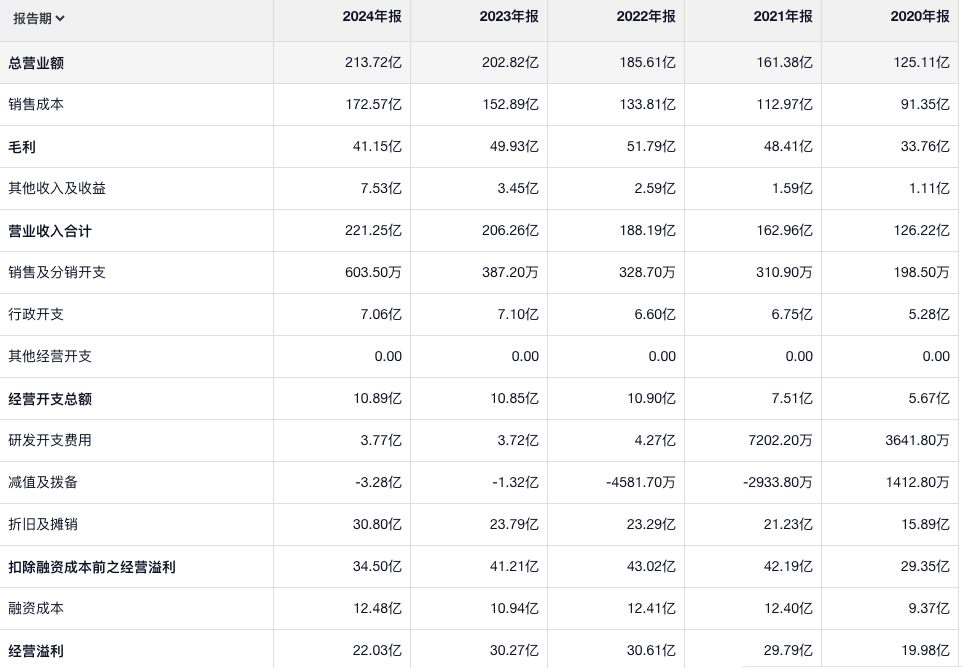Click the 经营溢利 row label

click(36, 651)
